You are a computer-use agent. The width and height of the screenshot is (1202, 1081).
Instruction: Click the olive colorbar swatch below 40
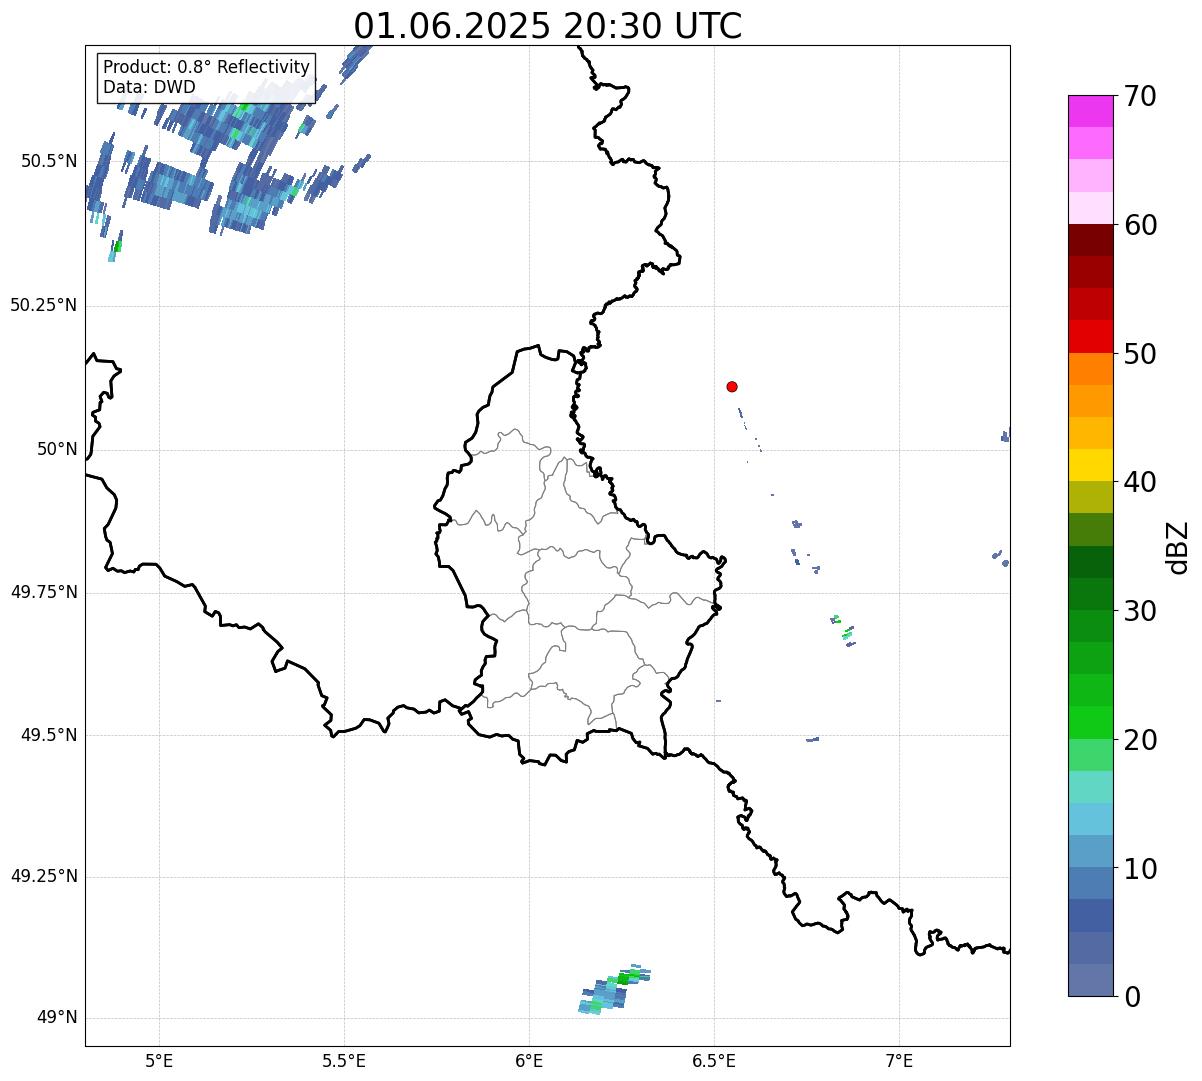click(x=1090, y=497)
